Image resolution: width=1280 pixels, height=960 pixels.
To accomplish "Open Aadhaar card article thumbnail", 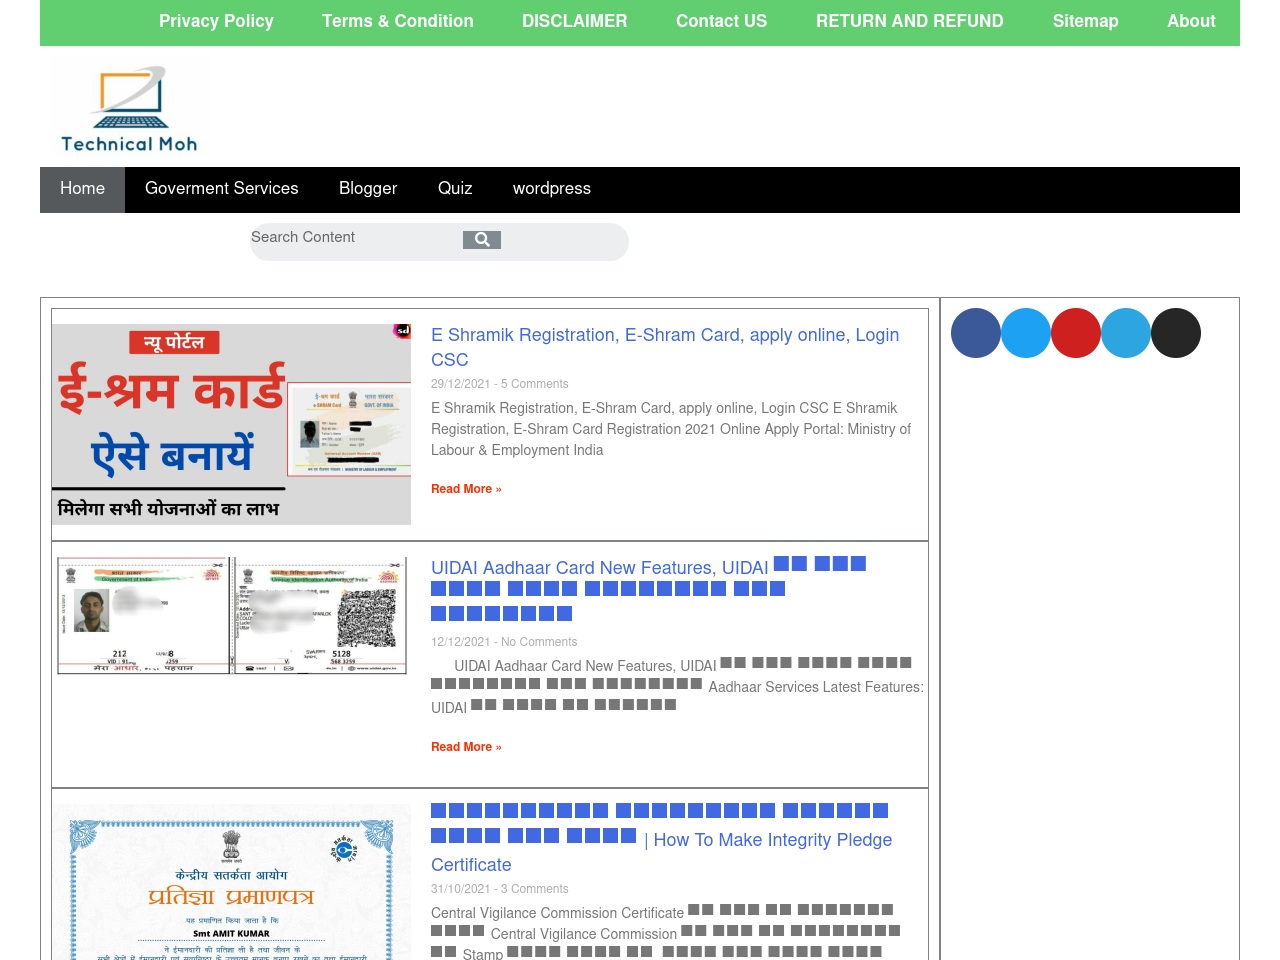I will [x=232, y=616].
